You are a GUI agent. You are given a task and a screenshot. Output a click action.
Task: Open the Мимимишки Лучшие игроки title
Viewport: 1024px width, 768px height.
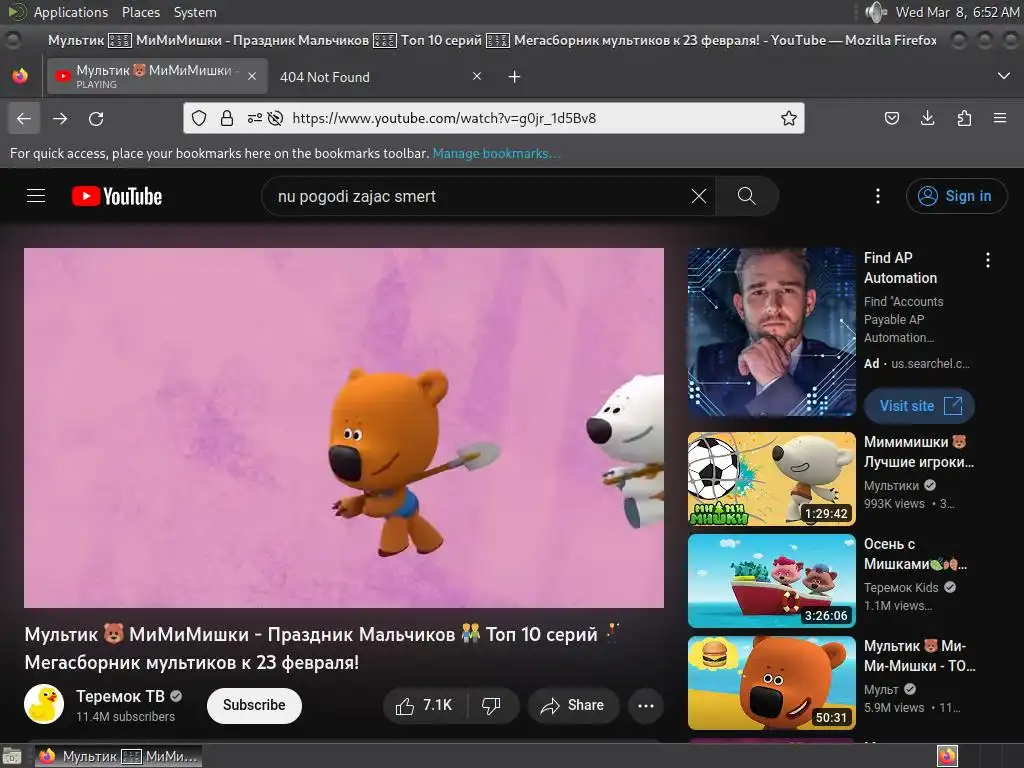tap(919, 452)
